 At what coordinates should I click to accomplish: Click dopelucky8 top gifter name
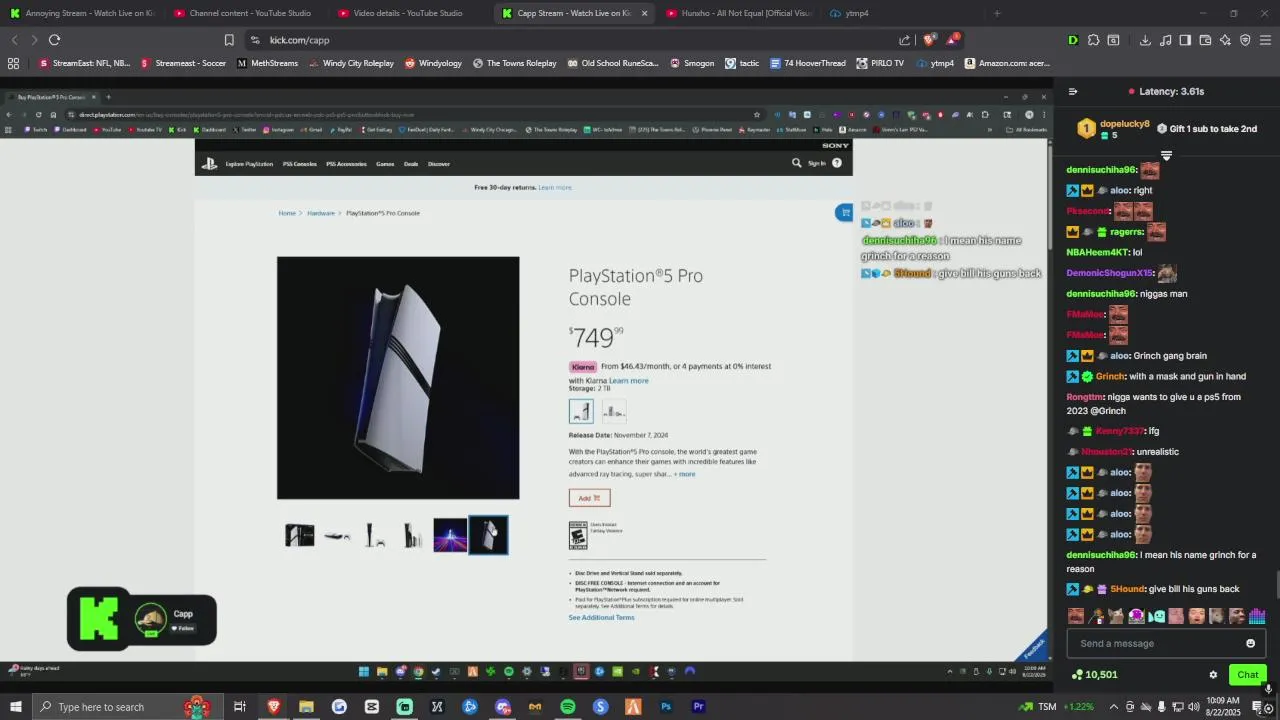coord(1124,124)
